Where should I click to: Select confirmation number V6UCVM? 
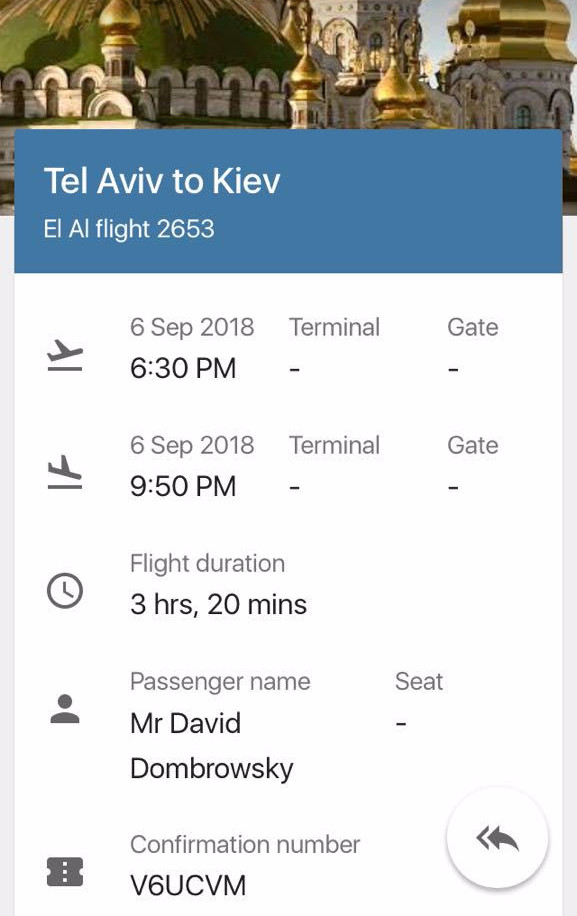pos(188,886)
